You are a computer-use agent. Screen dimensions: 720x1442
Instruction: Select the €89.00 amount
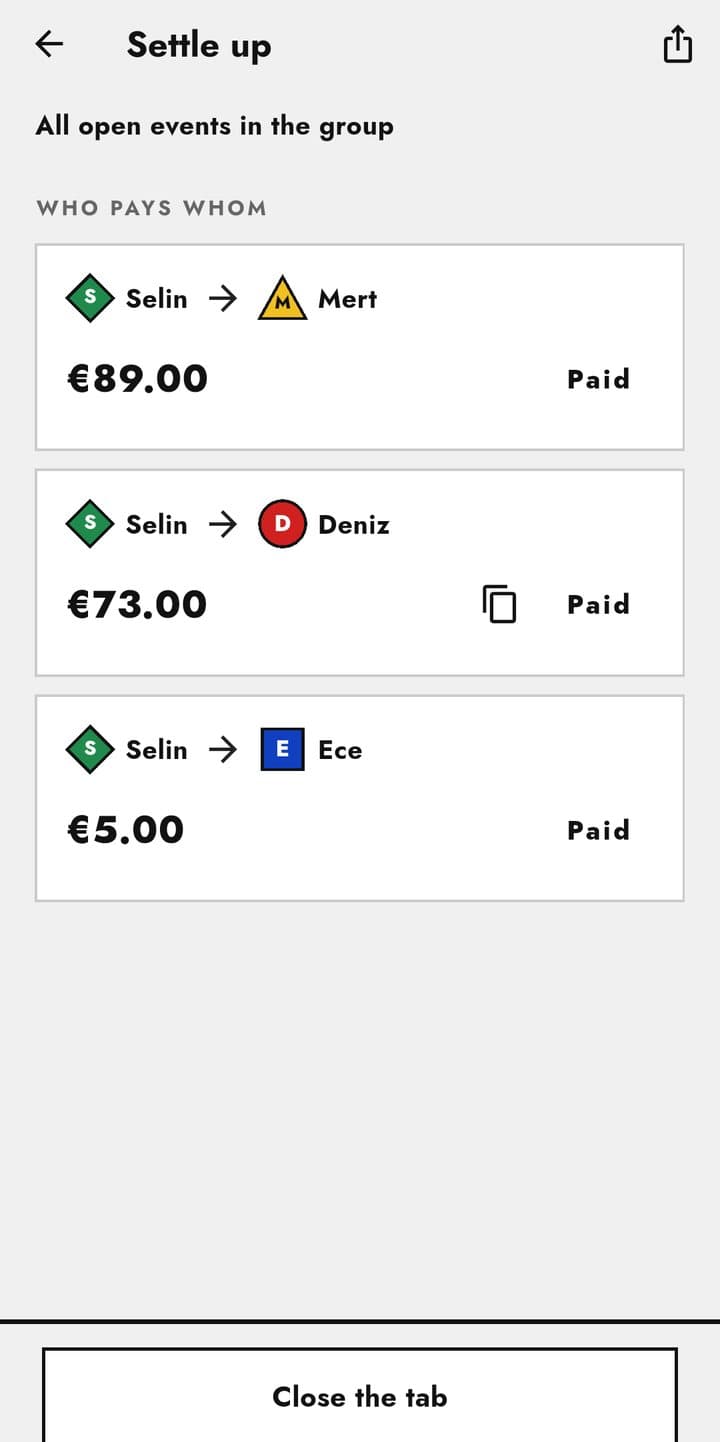[x=137, y=379]
